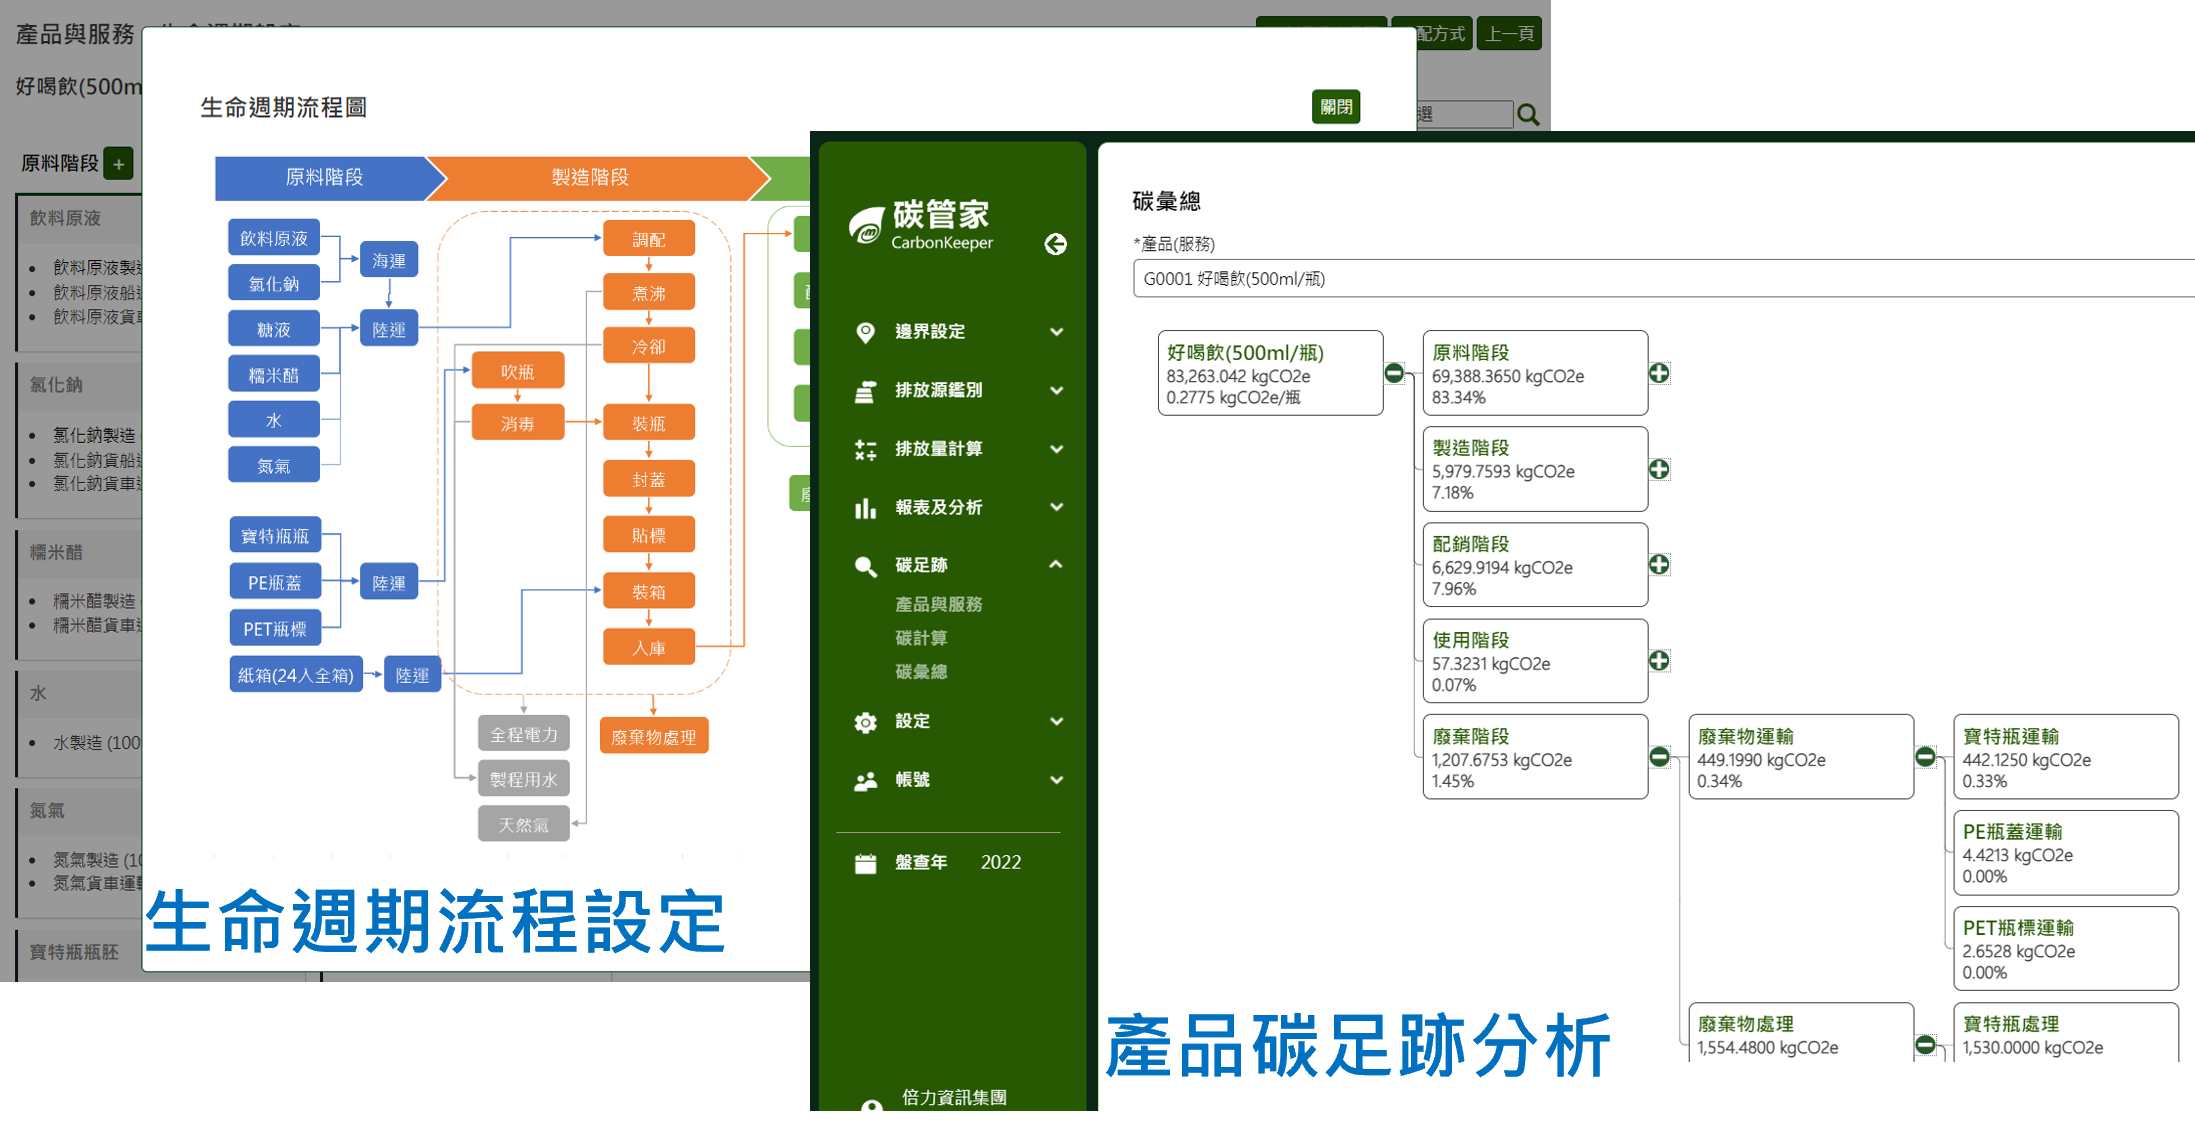Click the green plus beside 原料階段 heading

[x=119, y=164]
